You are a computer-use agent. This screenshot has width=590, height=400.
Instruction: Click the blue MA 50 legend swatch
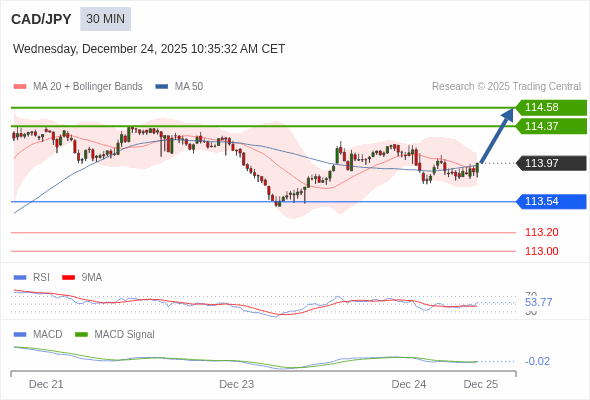tap(162, 87)
